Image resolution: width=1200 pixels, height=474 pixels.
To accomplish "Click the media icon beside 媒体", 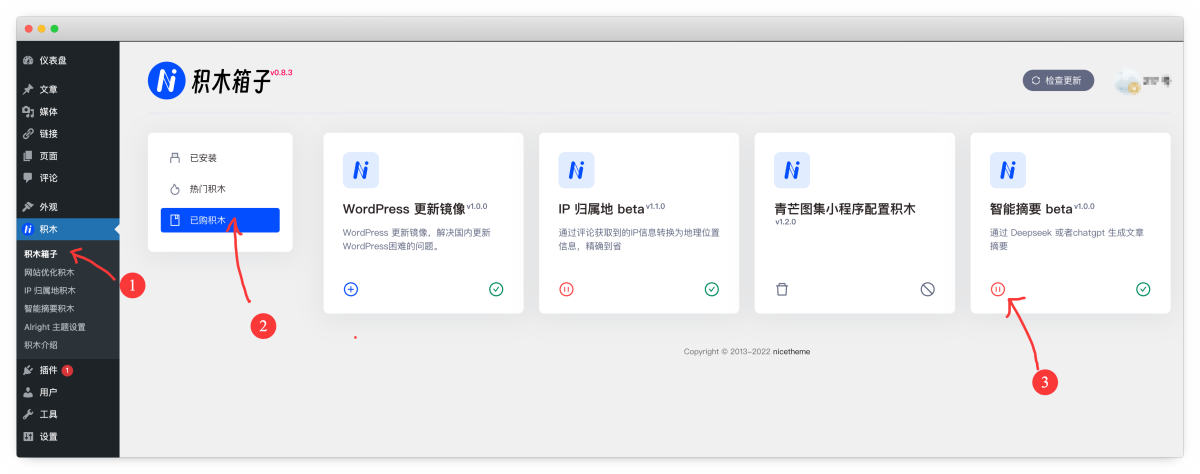I will point(28,111).
